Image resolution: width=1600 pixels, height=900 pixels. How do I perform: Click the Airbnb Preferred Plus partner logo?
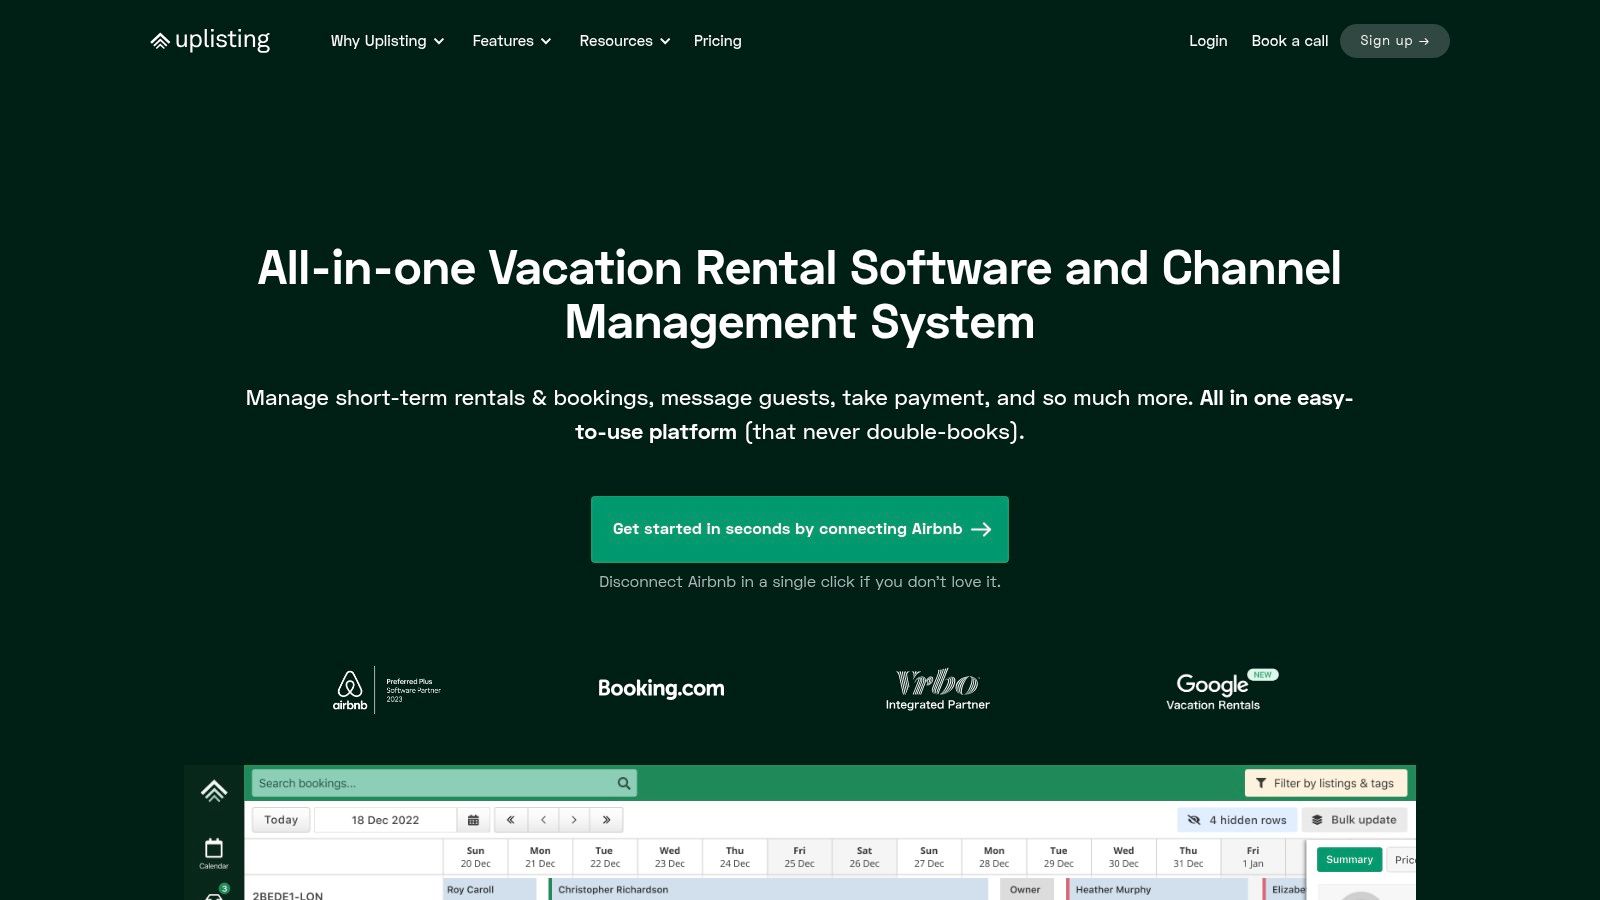pos(387,690)
